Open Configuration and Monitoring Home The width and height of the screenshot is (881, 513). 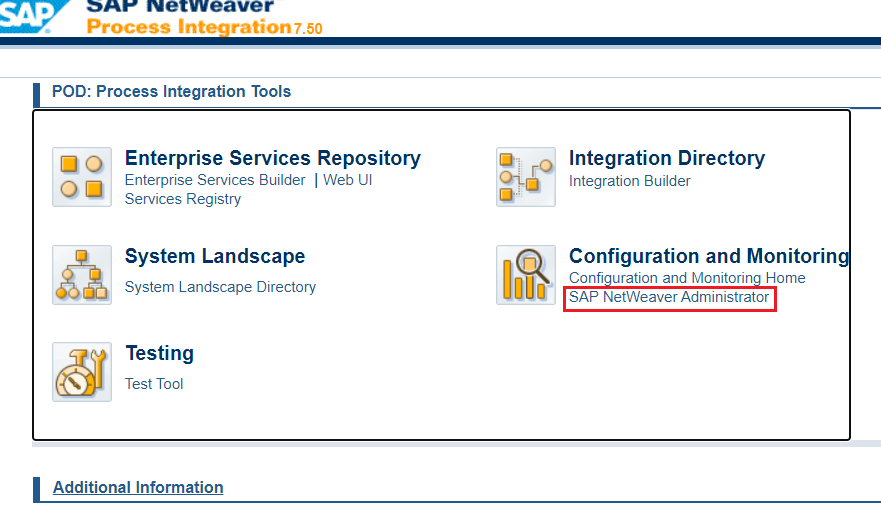click(687, 278)
